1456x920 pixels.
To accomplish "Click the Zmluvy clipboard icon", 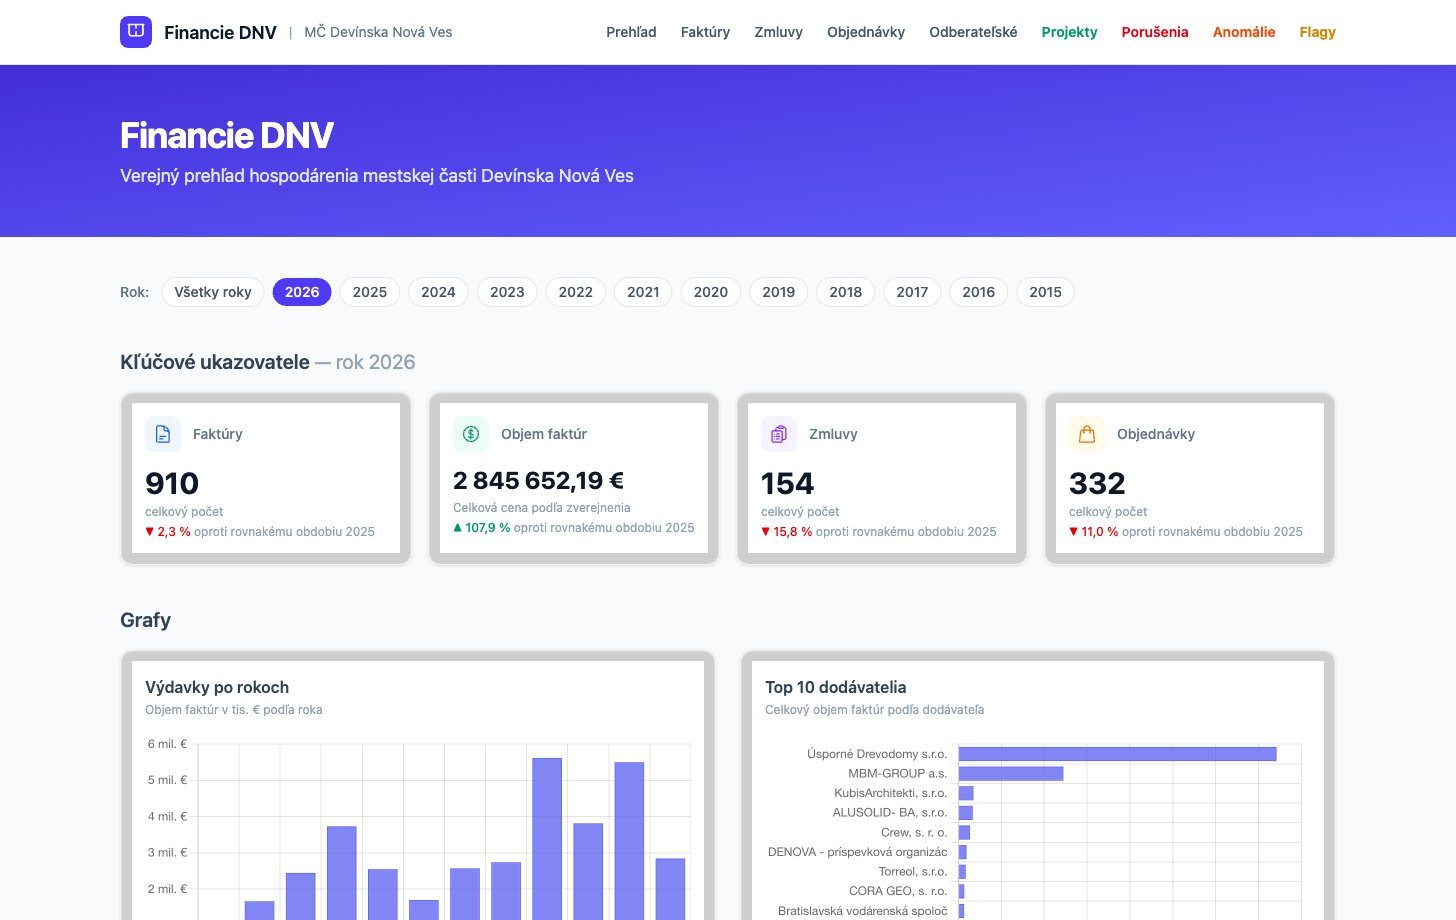I will [x=779, y=434].
